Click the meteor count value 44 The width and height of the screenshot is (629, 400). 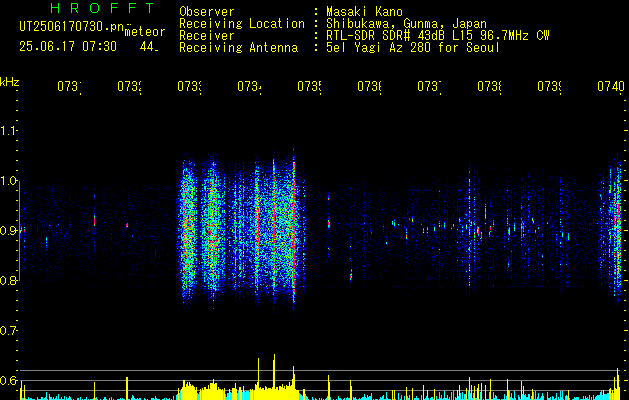click(149, 47)
